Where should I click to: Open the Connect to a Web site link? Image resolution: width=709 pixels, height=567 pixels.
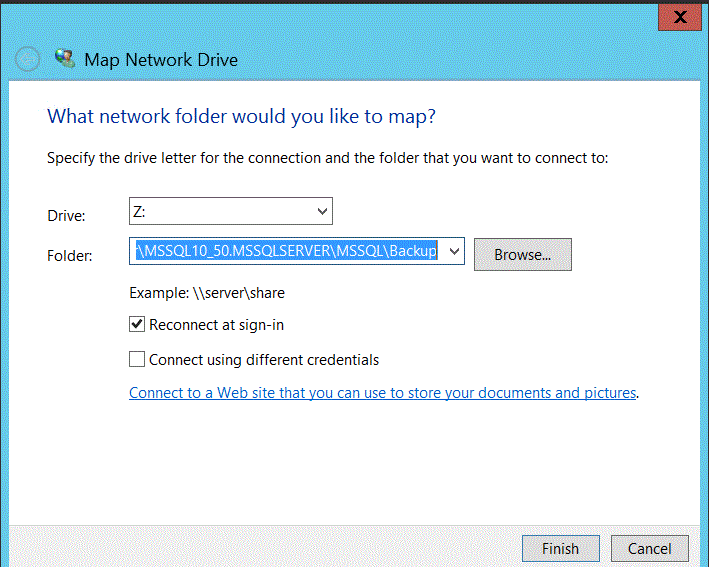click(x=383, y=392)
